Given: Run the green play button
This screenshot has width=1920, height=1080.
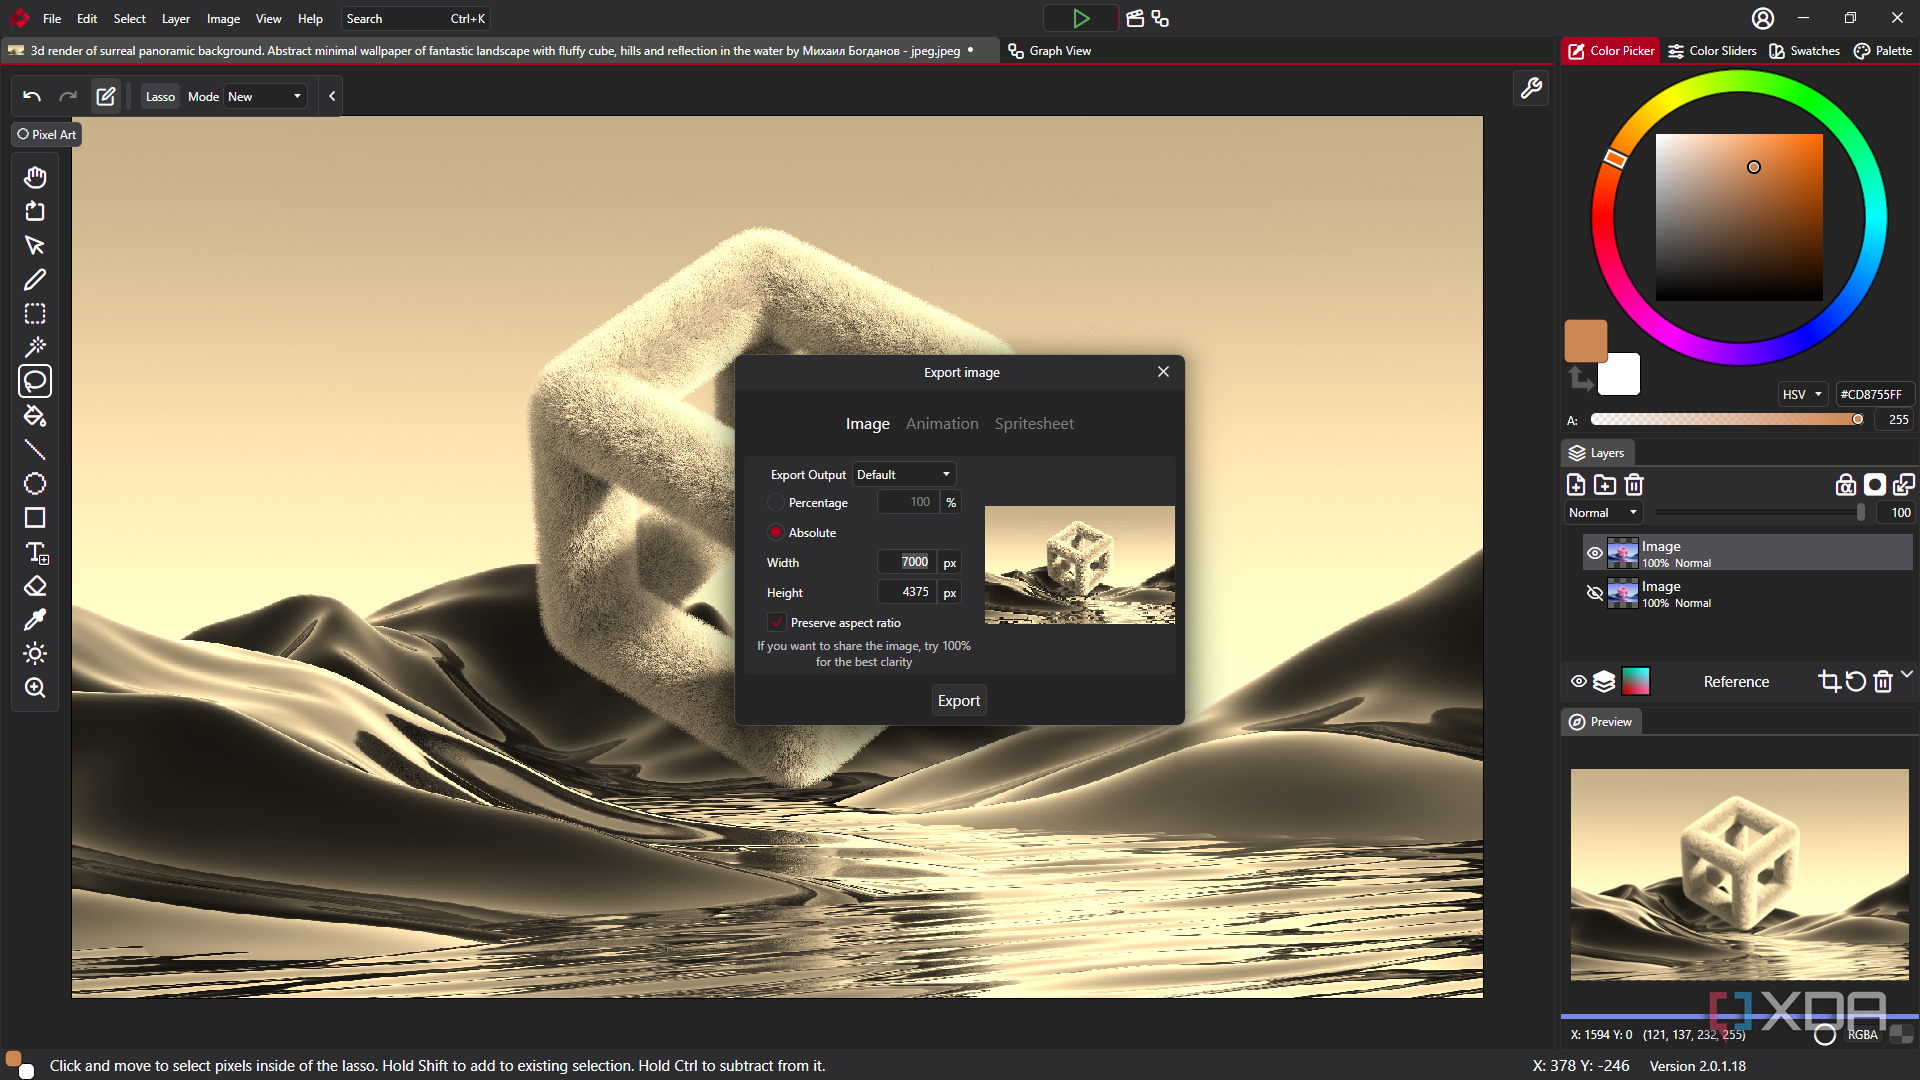Looking at the screenshot, I should pyautogui.click(x=1081, y=18).
